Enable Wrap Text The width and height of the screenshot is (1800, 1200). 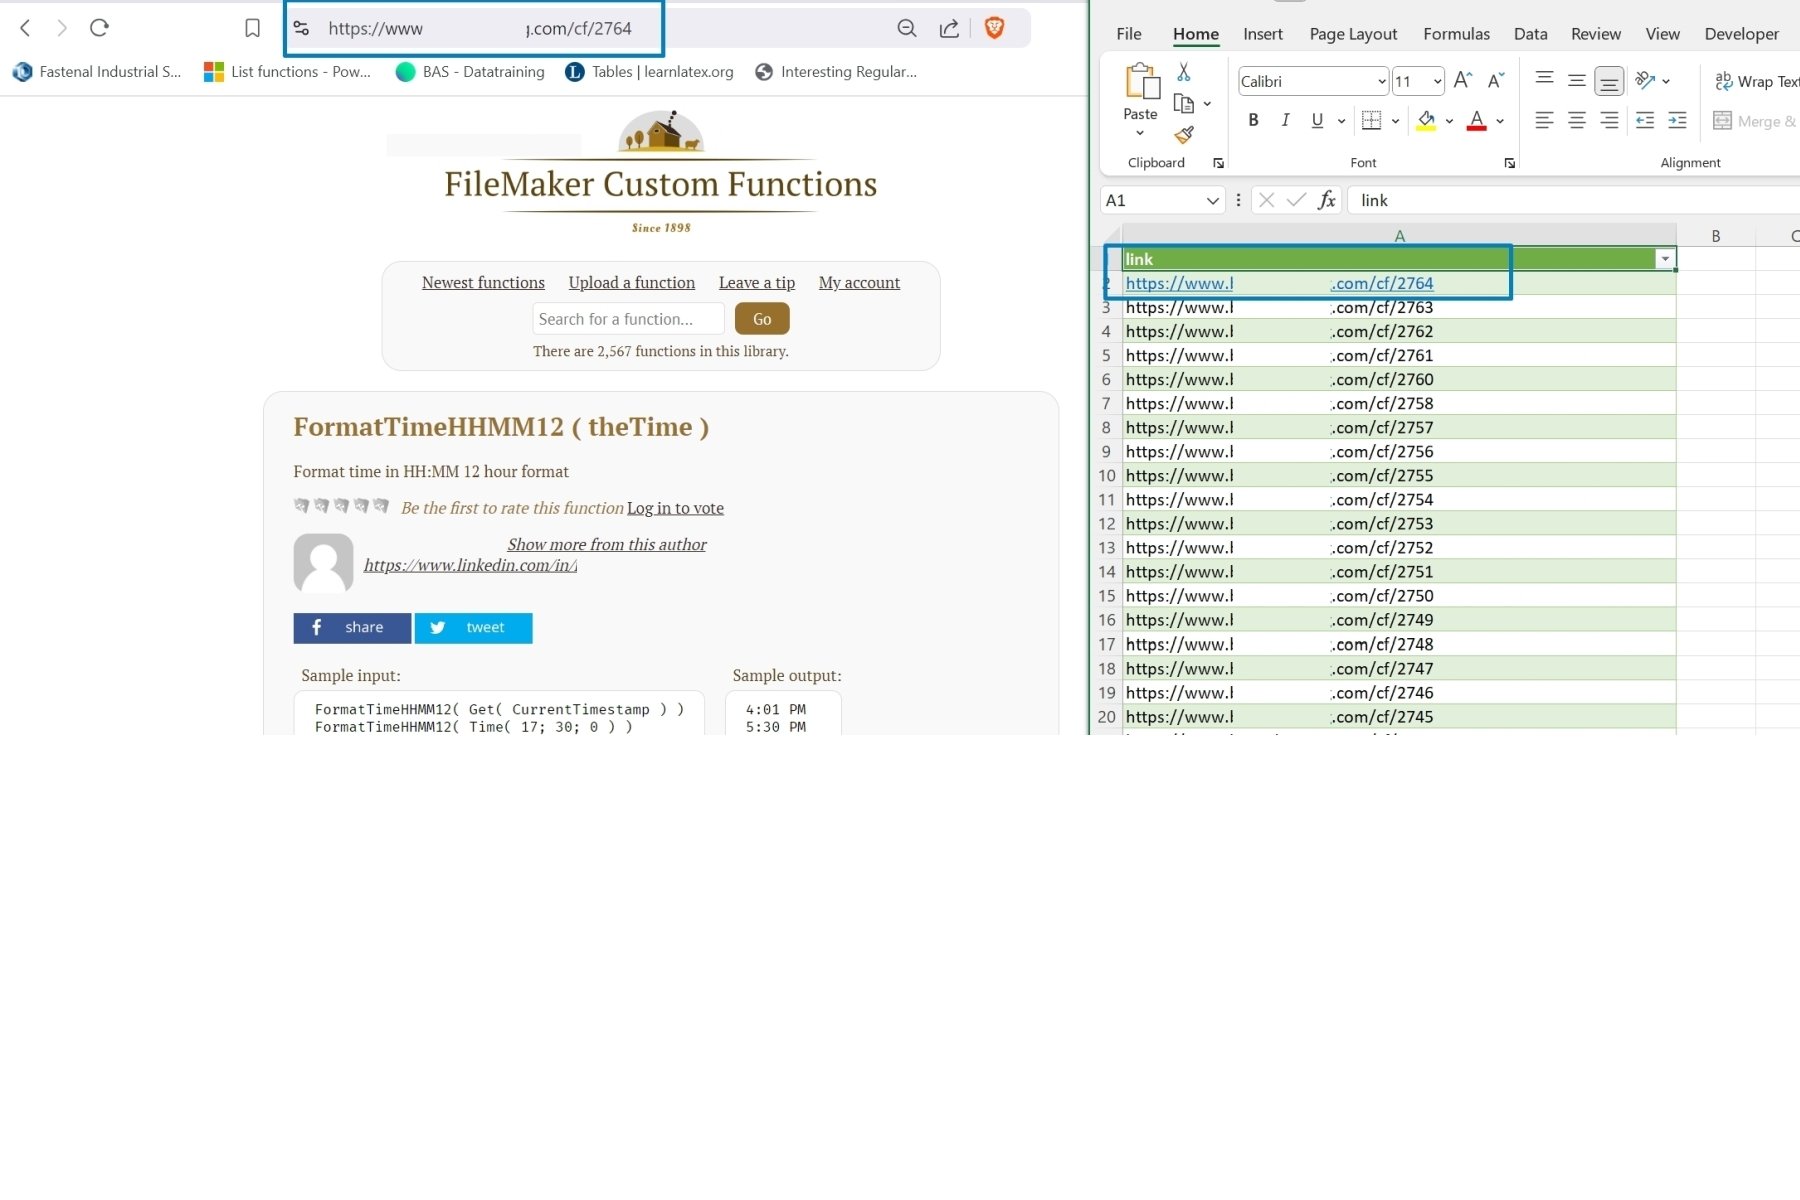(x=1757, y=81)
